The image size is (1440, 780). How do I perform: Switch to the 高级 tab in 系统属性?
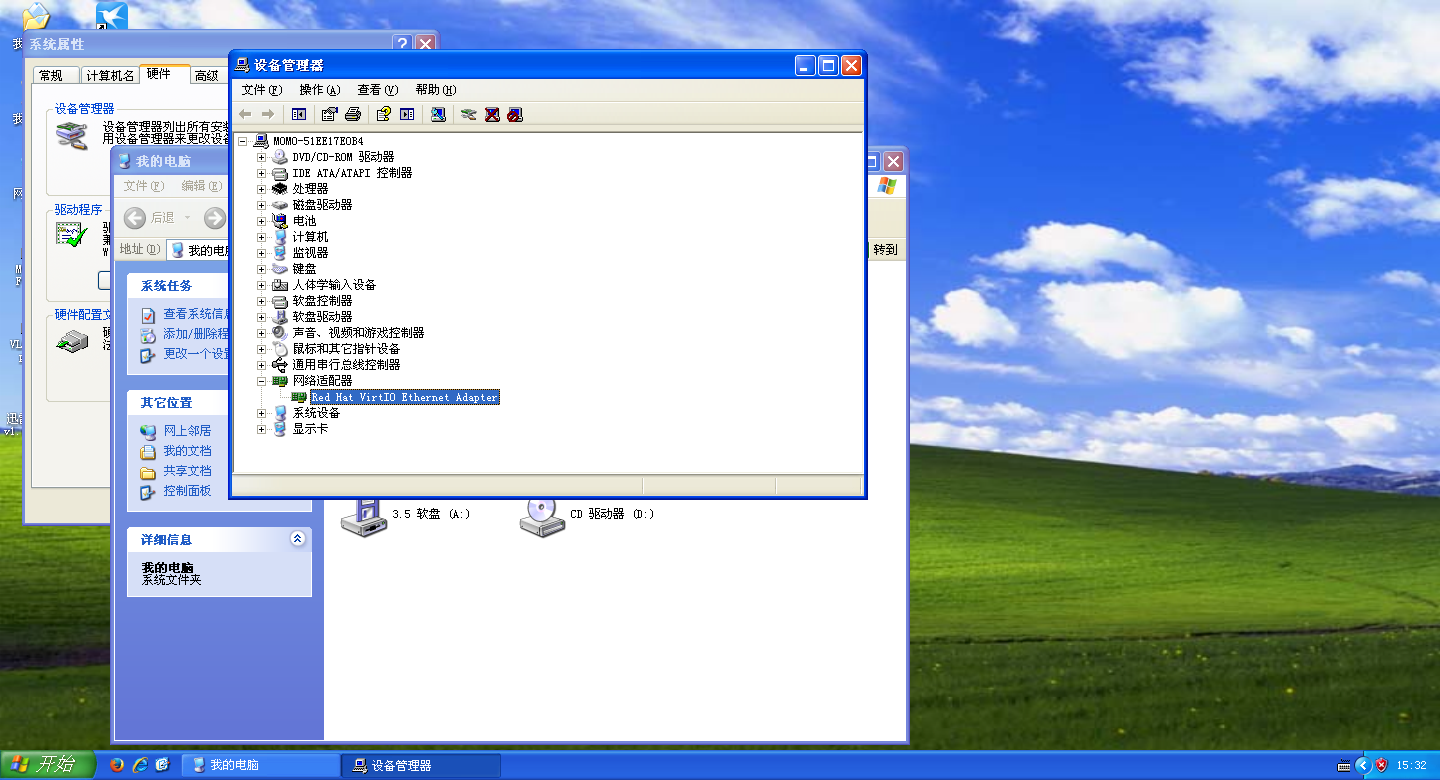click(x=207, y=76)
